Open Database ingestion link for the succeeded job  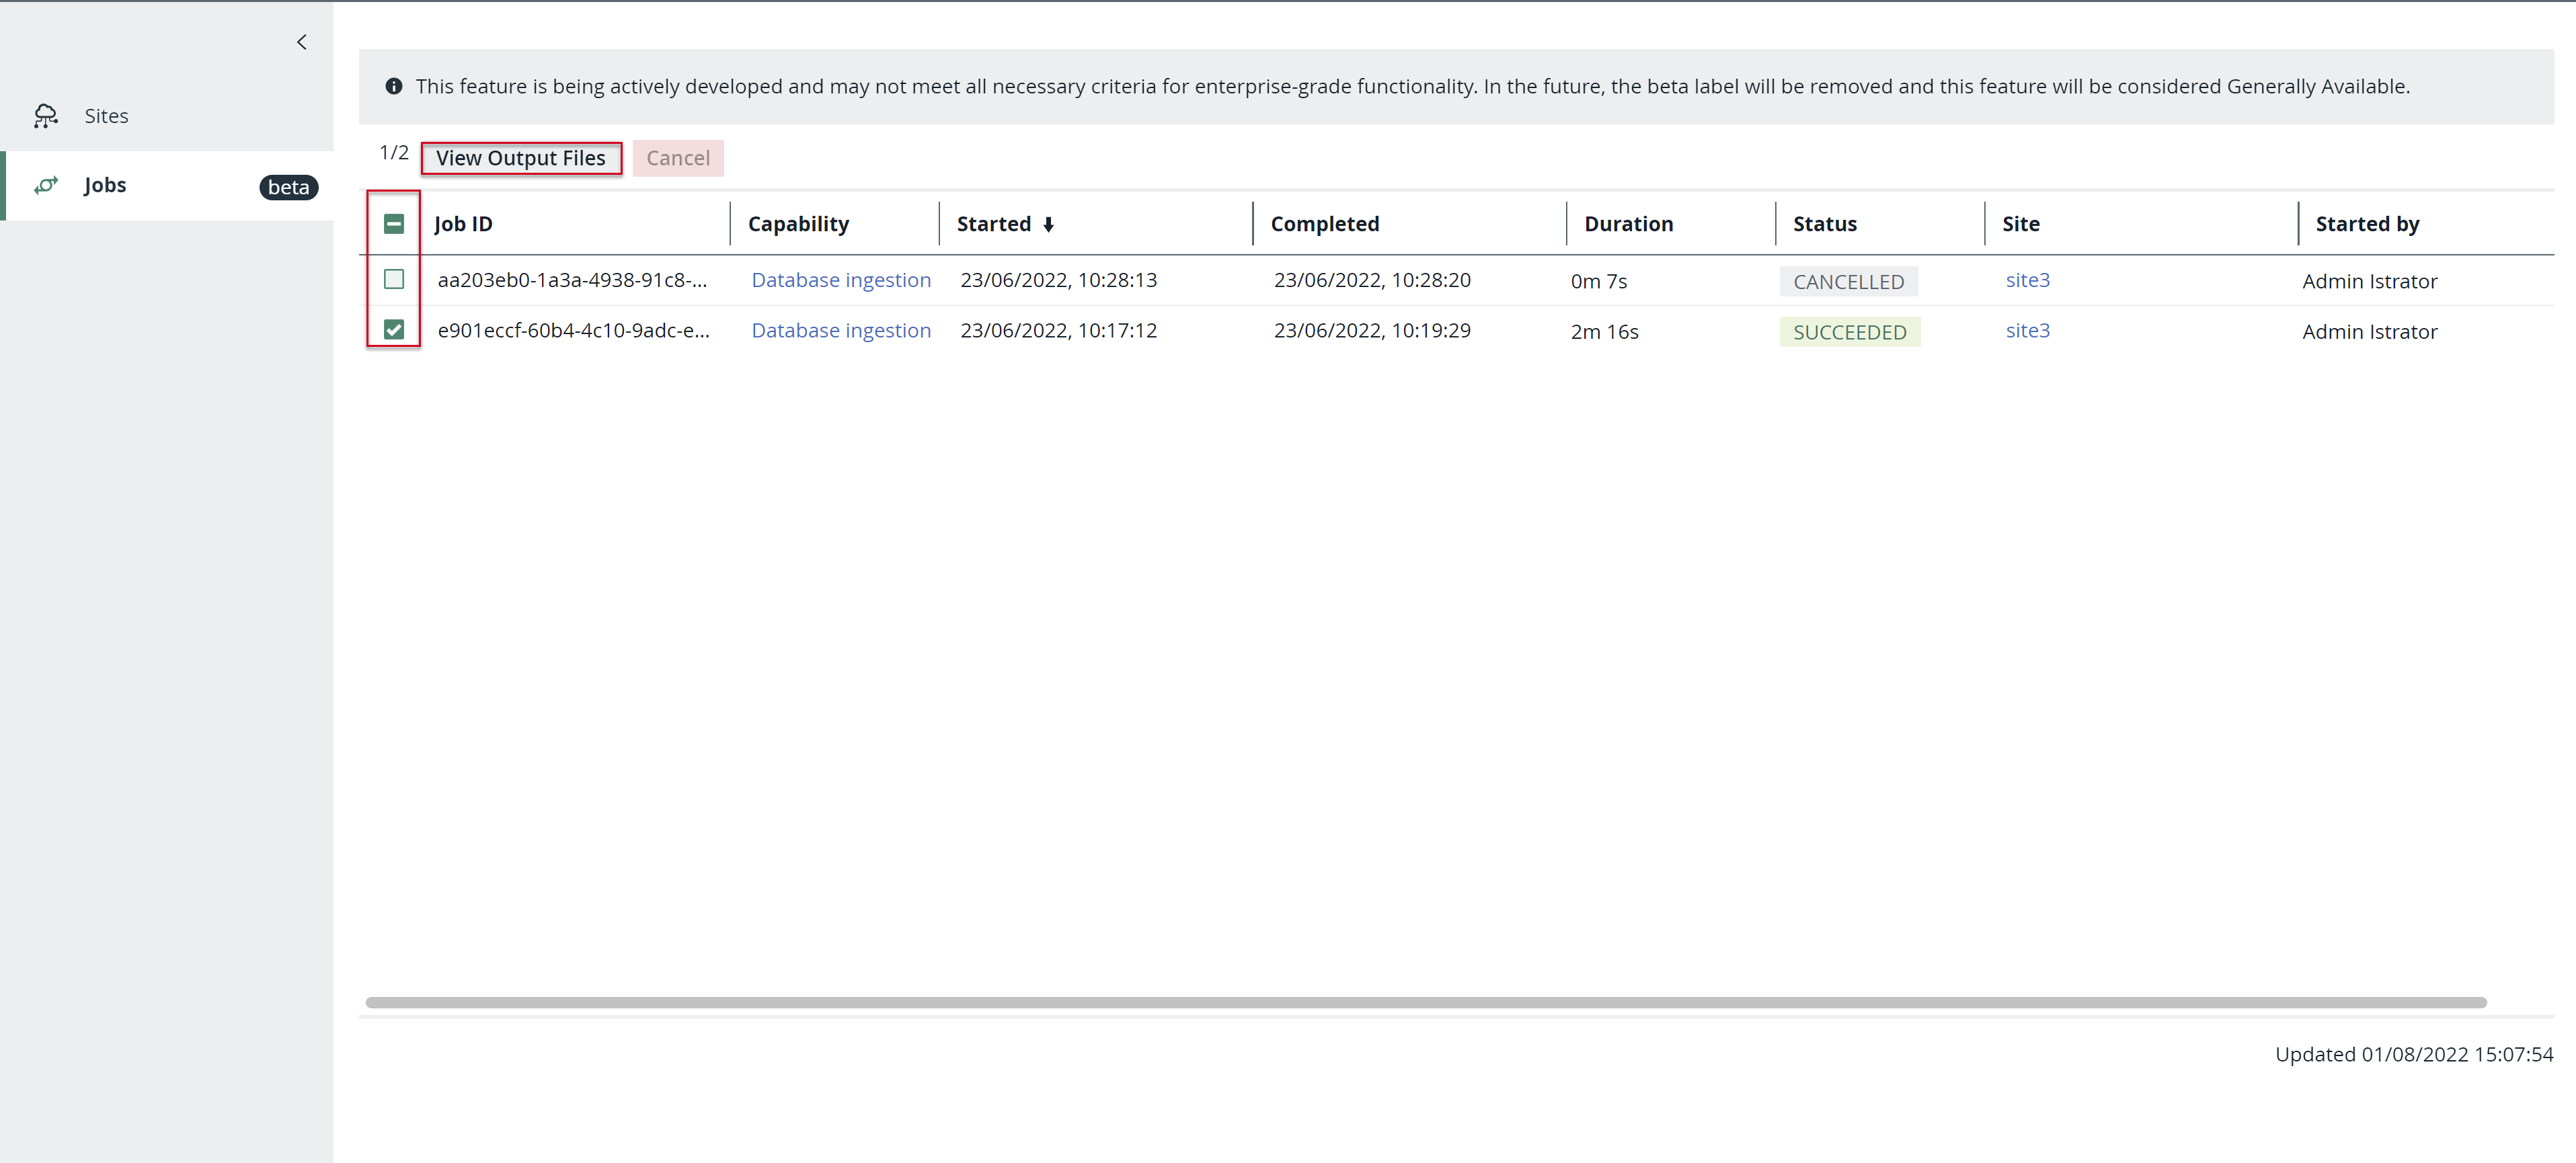(x=840, y=331)
